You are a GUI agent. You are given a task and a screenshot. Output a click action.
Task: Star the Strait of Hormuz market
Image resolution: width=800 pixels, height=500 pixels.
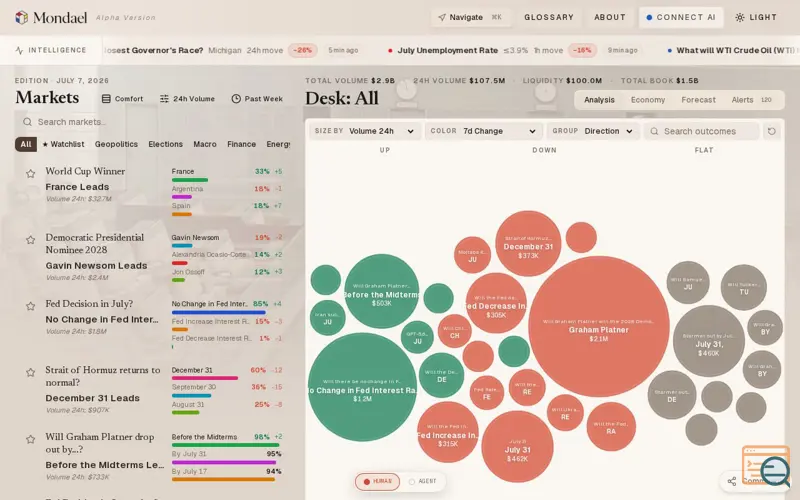(x=31, y=372)
